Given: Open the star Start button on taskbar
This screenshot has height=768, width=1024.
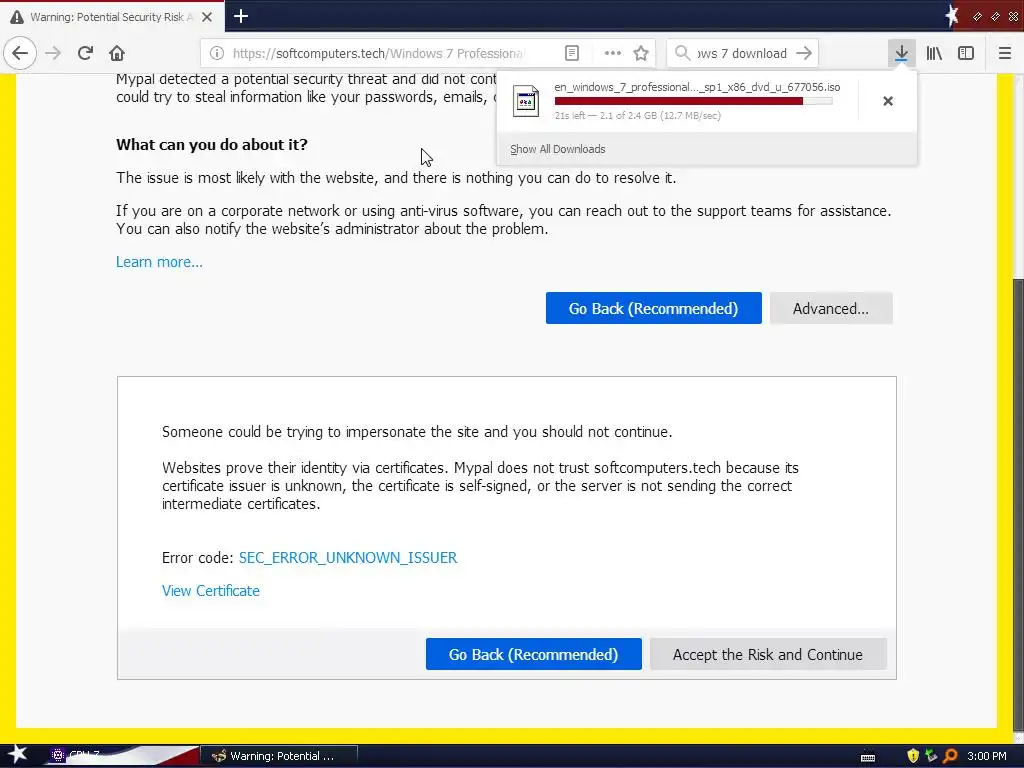Looking at the screenshot, I should click(x=17, y=755).
